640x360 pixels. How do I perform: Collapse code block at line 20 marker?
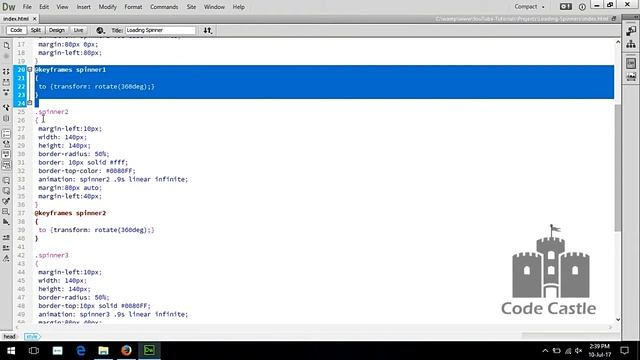29,70
